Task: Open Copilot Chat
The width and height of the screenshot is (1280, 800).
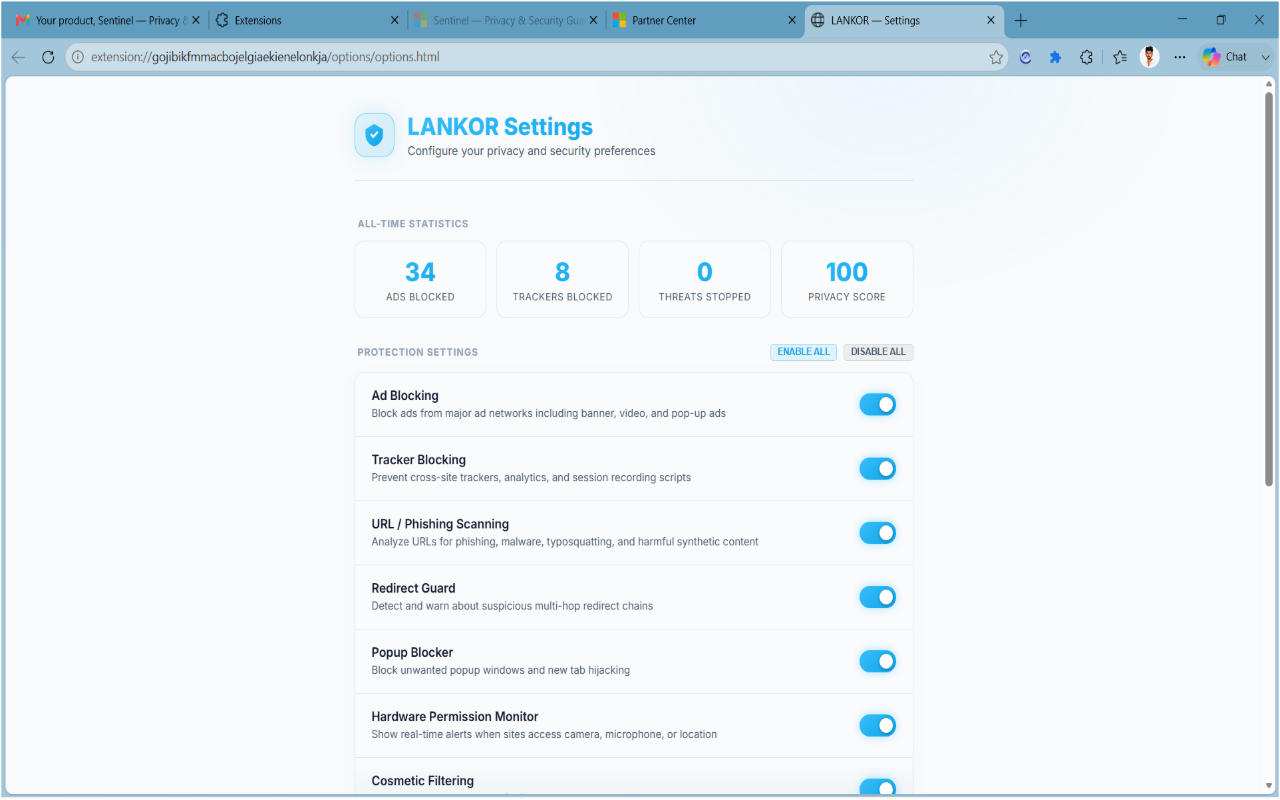Action: (1225, 57)
